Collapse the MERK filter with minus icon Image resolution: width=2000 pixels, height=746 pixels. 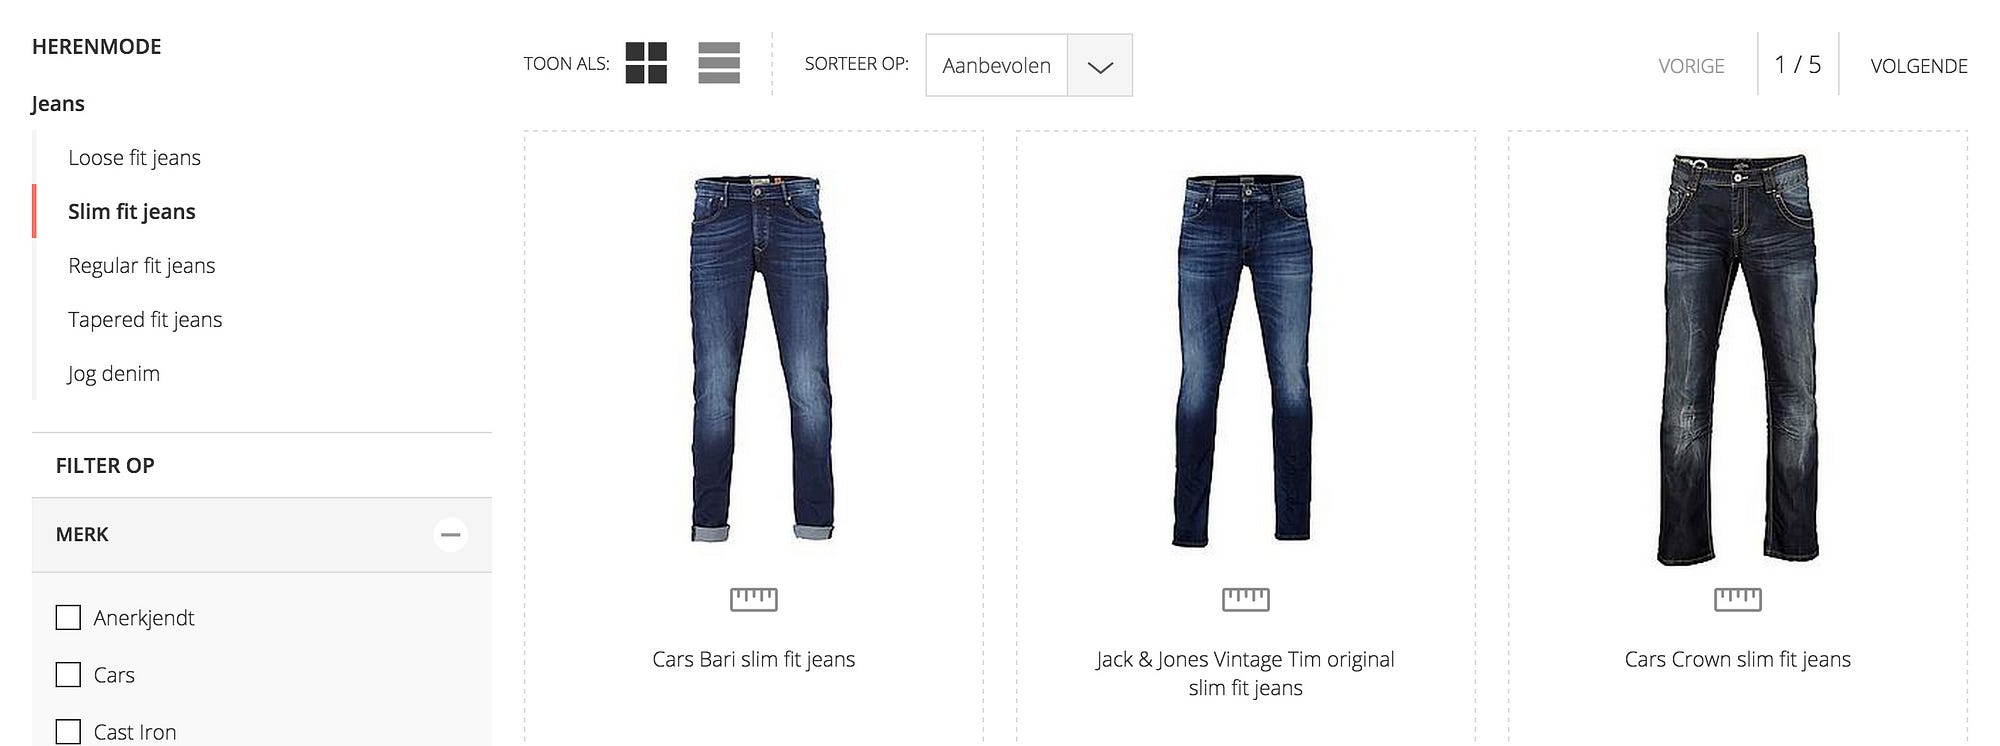click(x=451, y=535)
